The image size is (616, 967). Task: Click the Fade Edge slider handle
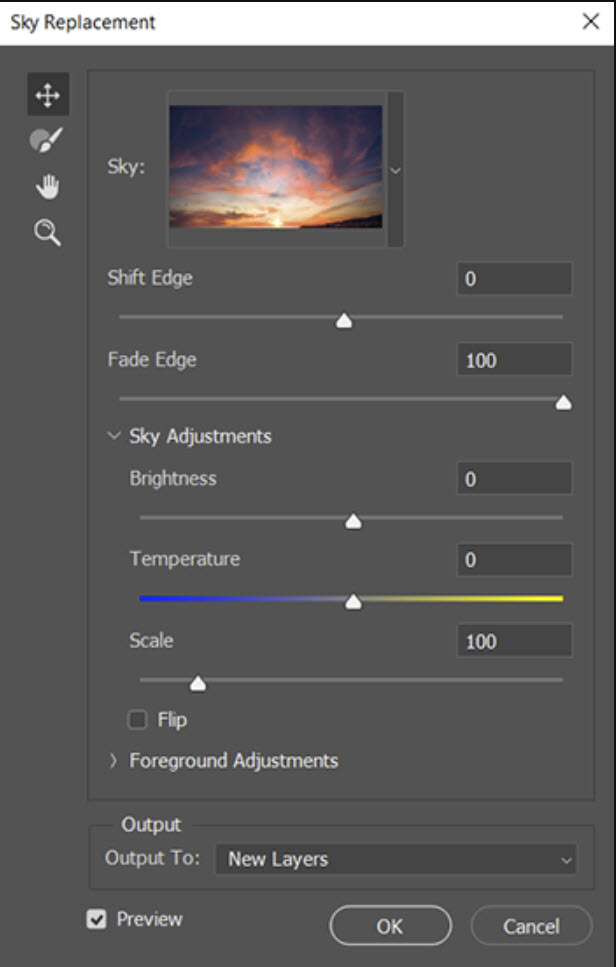coord(563,402)
